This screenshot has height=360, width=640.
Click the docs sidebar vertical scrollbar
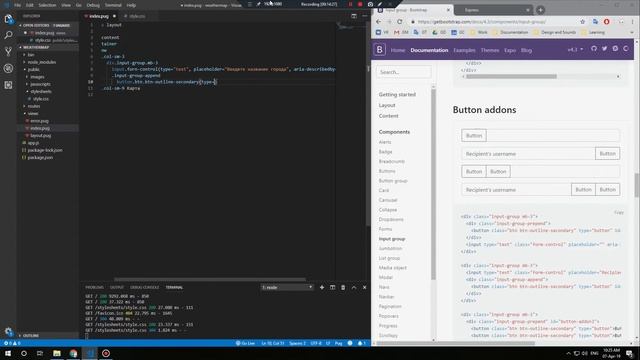coord(433,184)
